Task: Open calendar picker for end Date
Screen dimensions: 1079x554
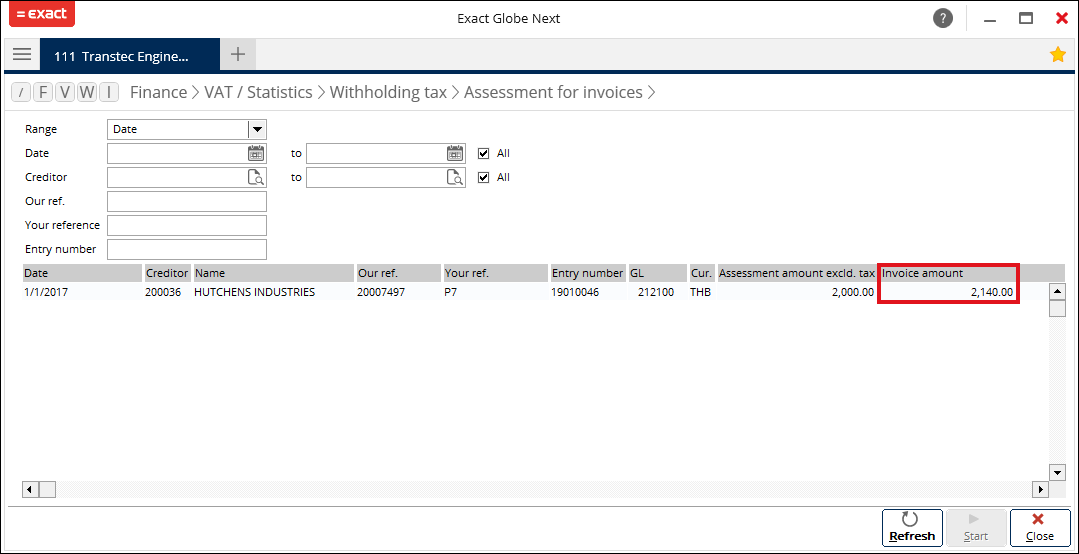Action: point(455,153)
